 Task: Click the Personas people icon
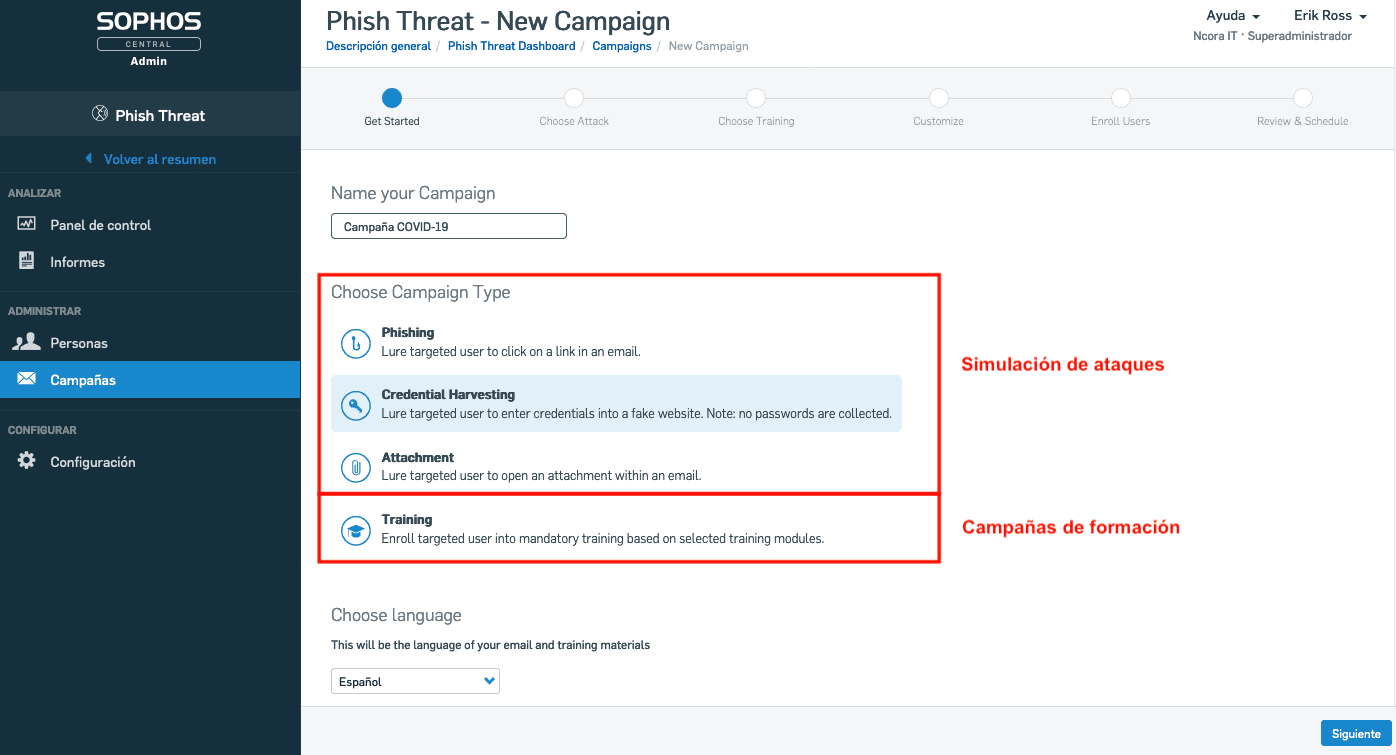click(27, 343)
